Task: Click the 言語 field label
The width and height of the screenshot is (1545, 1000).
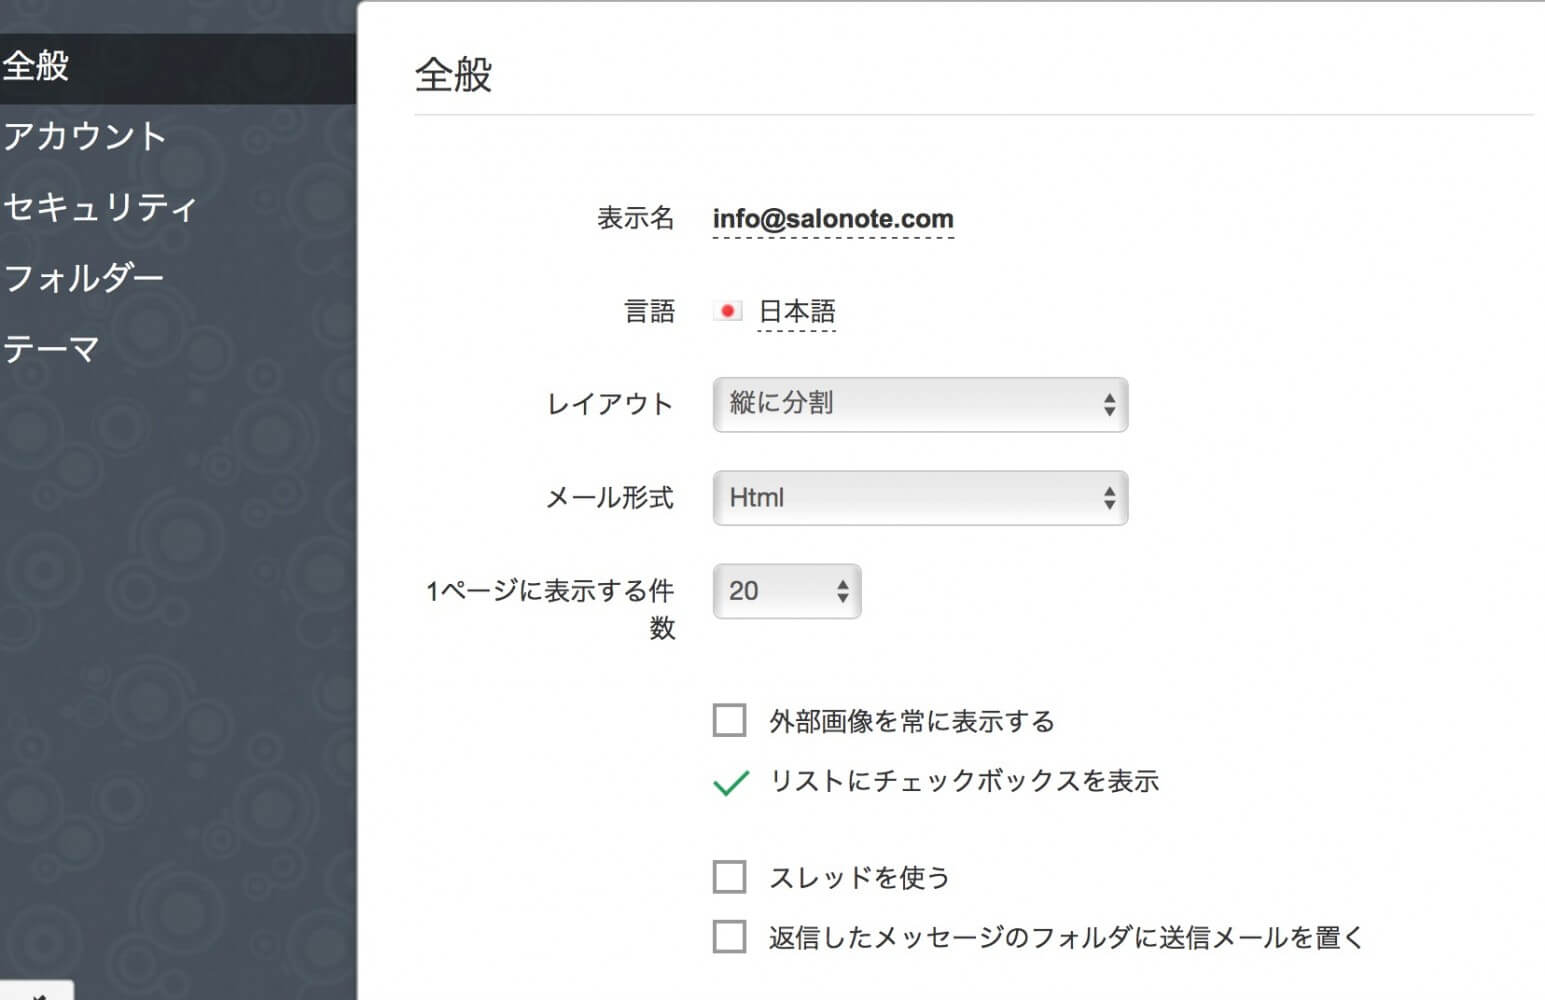Action: pyautogui.click(x=650, y=311)
